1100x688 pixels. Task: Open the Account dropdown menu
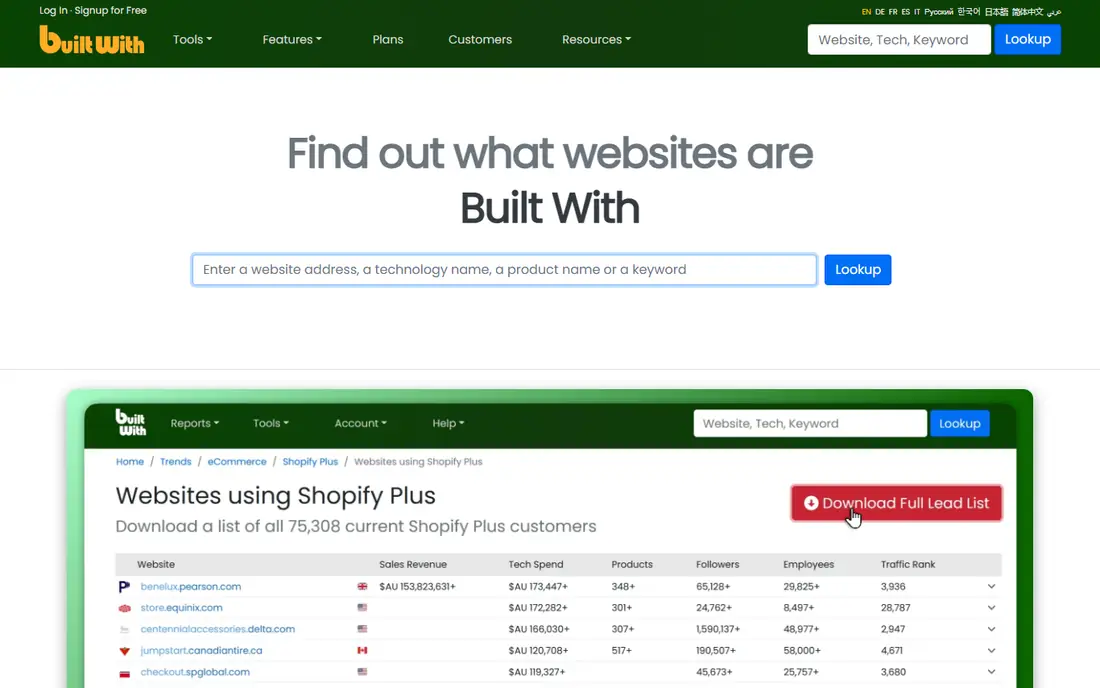pos(361,423)
